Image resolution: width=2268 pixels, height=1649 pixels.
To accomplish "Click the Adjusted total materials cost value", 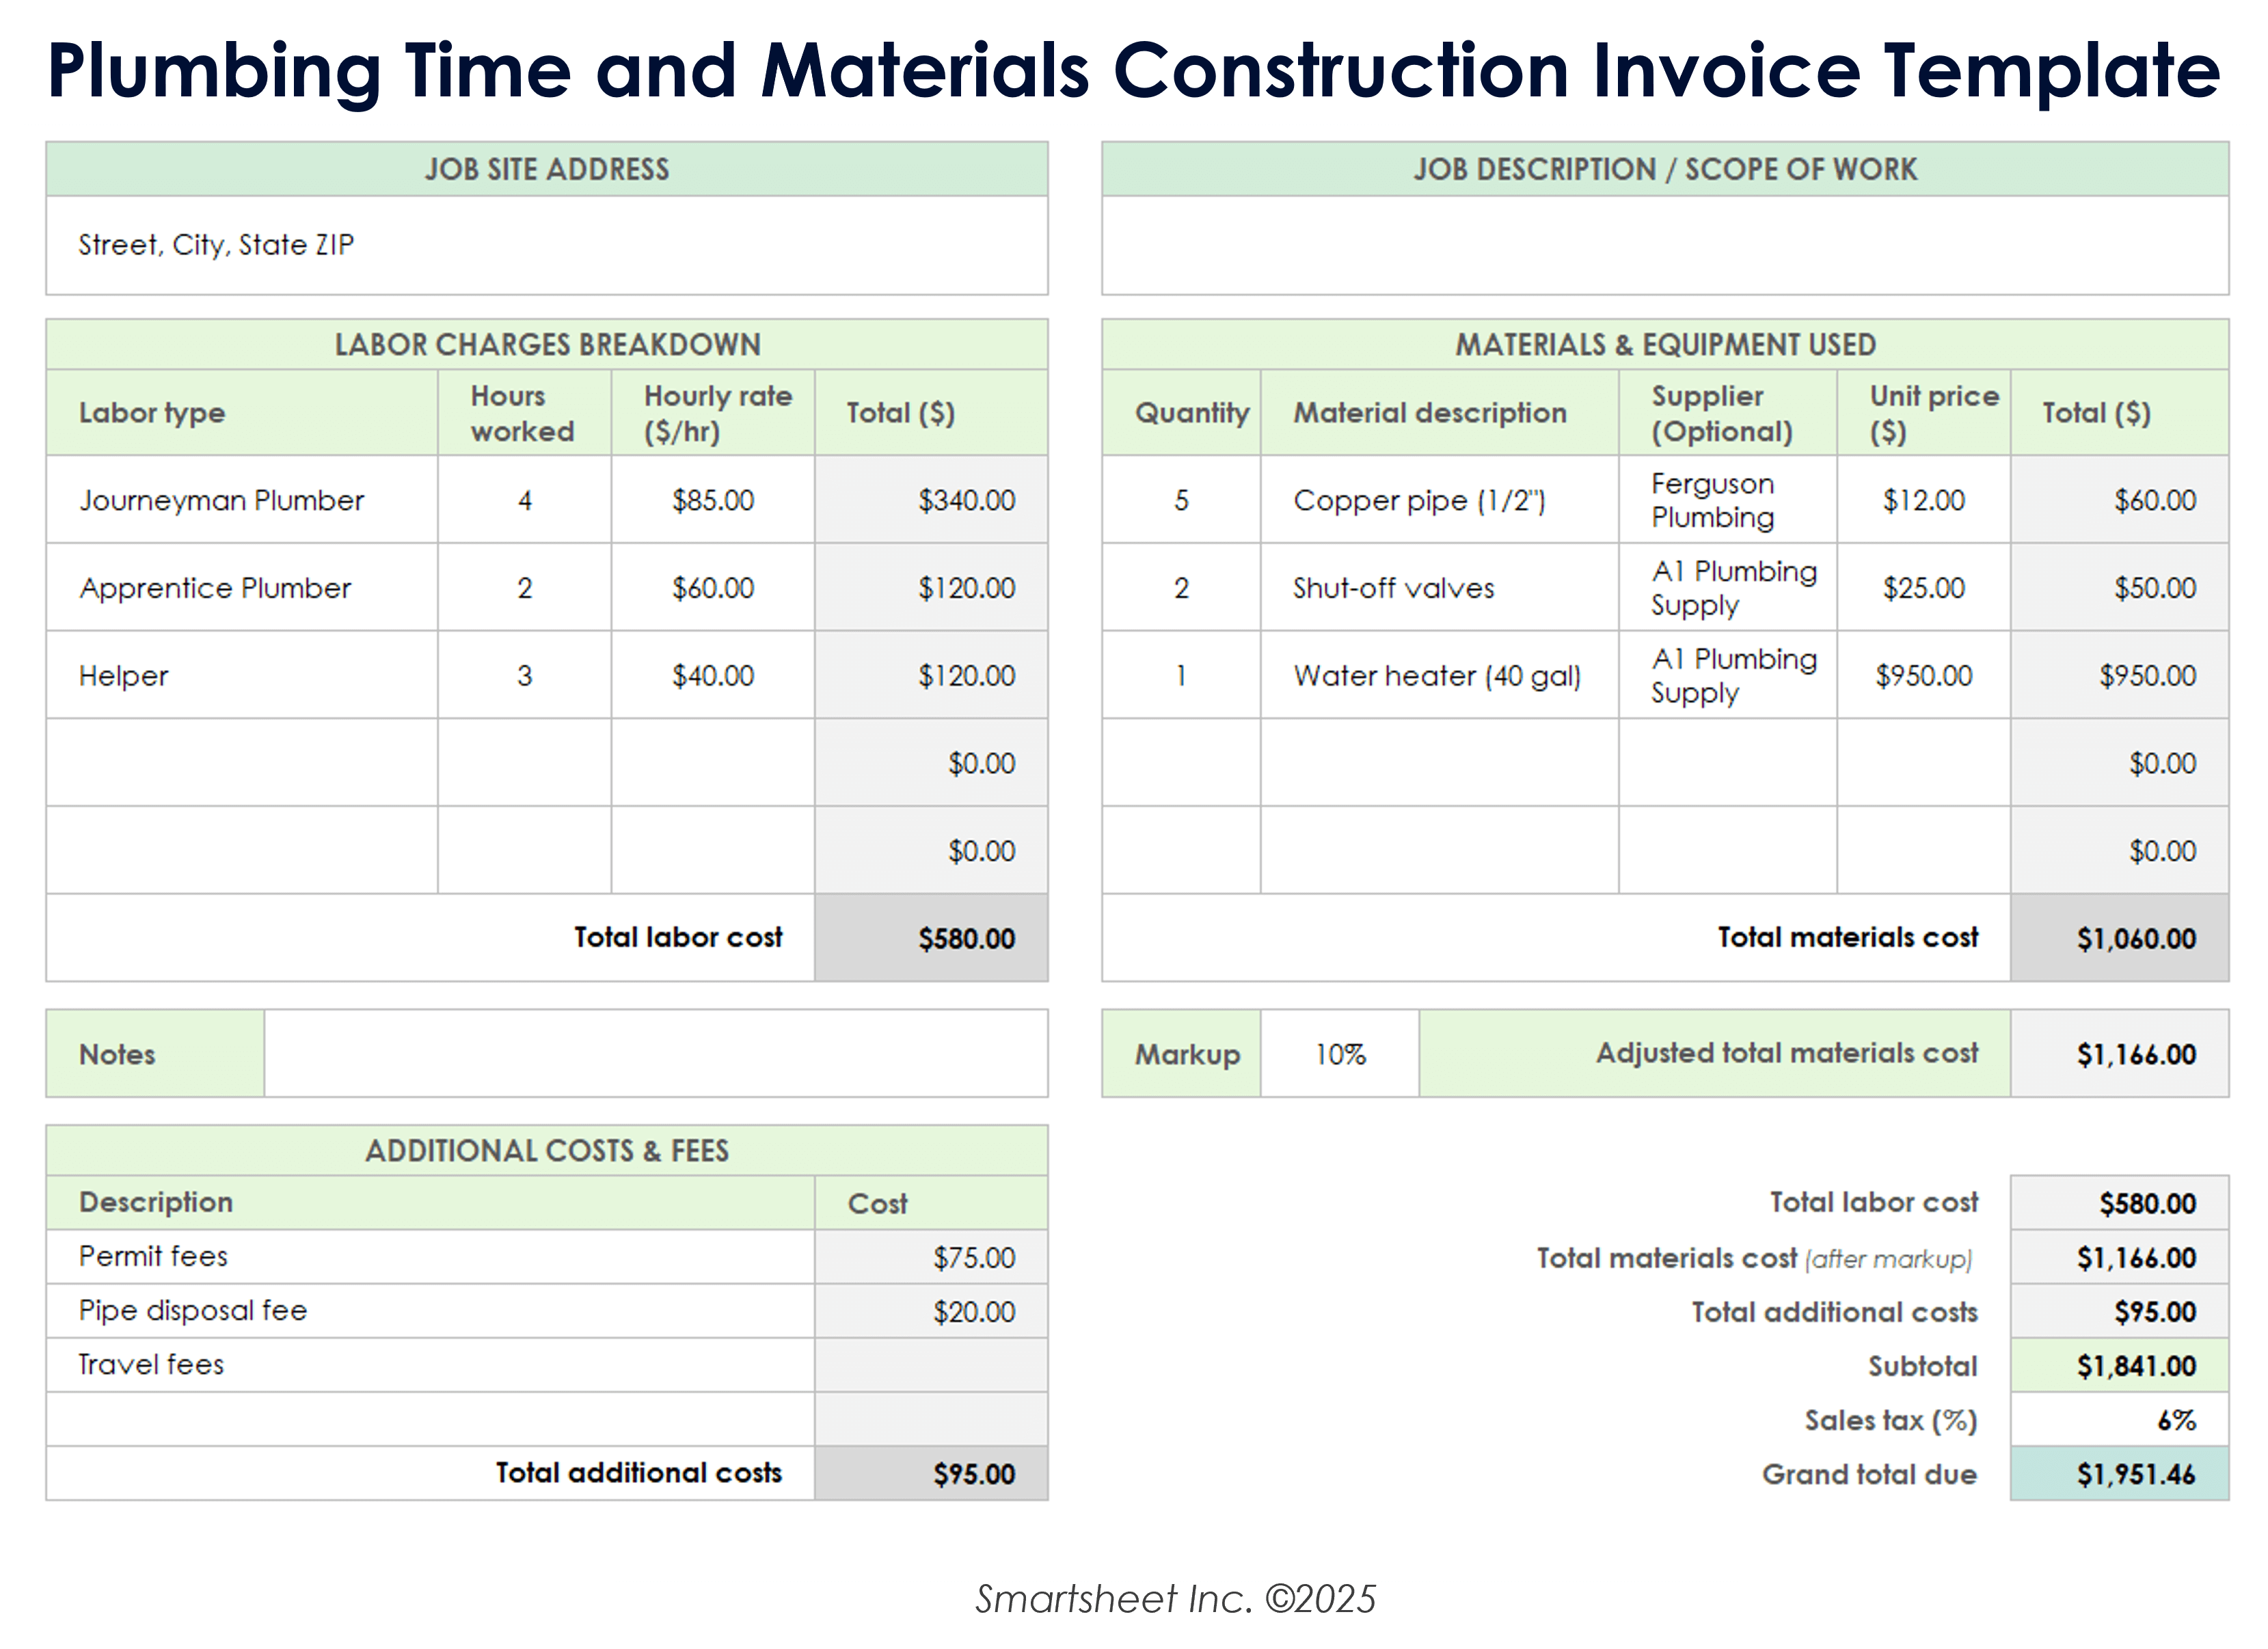I will 2119,1054.
